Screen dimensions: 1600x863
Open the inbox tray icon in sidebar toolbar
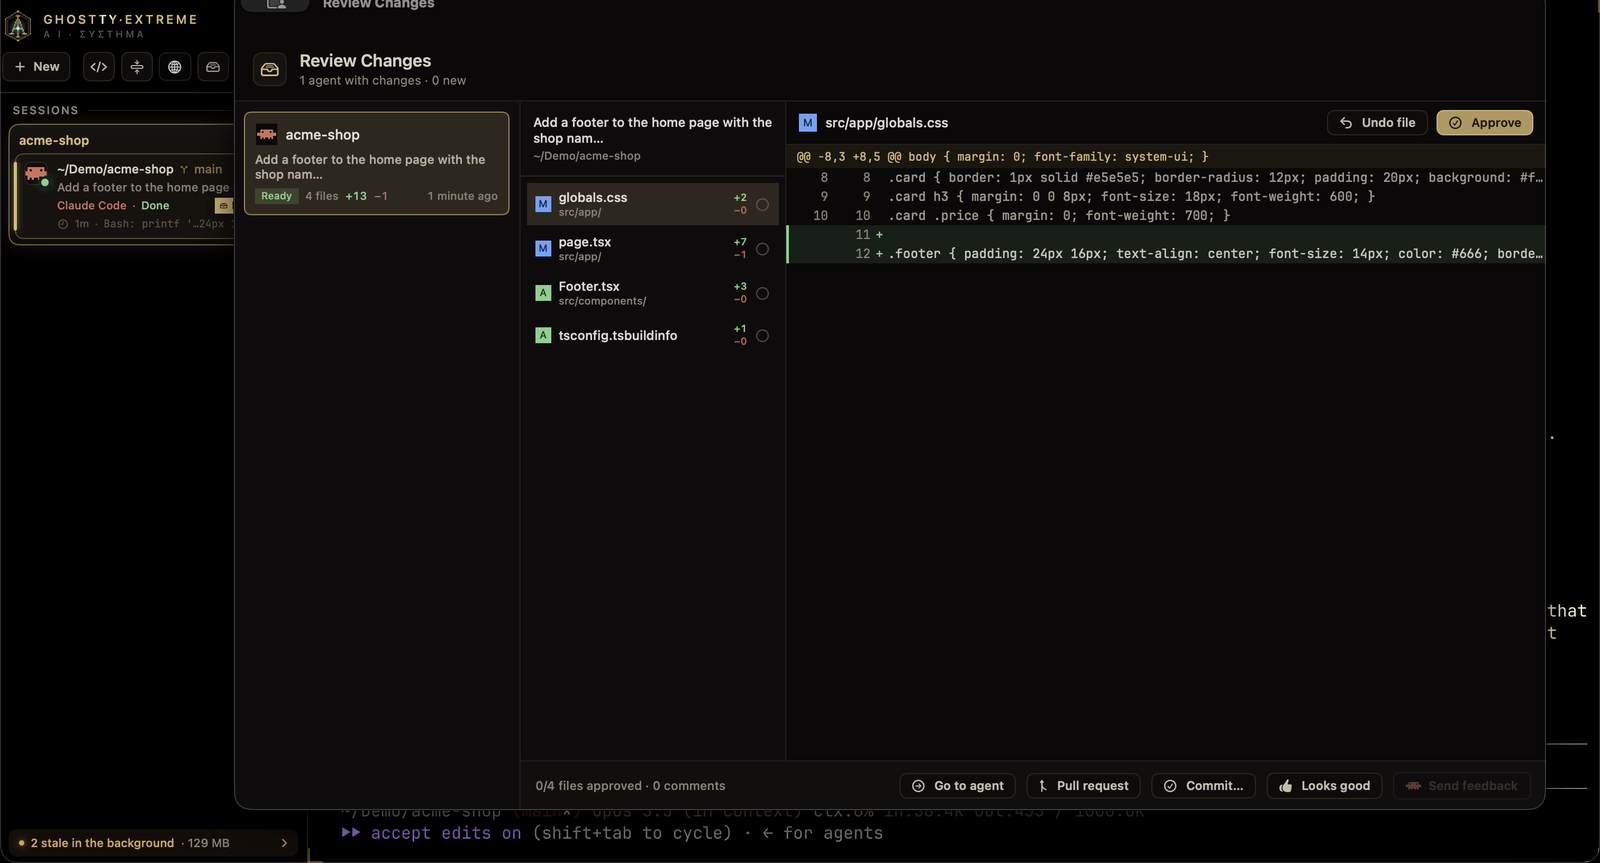tap(213, 67)
